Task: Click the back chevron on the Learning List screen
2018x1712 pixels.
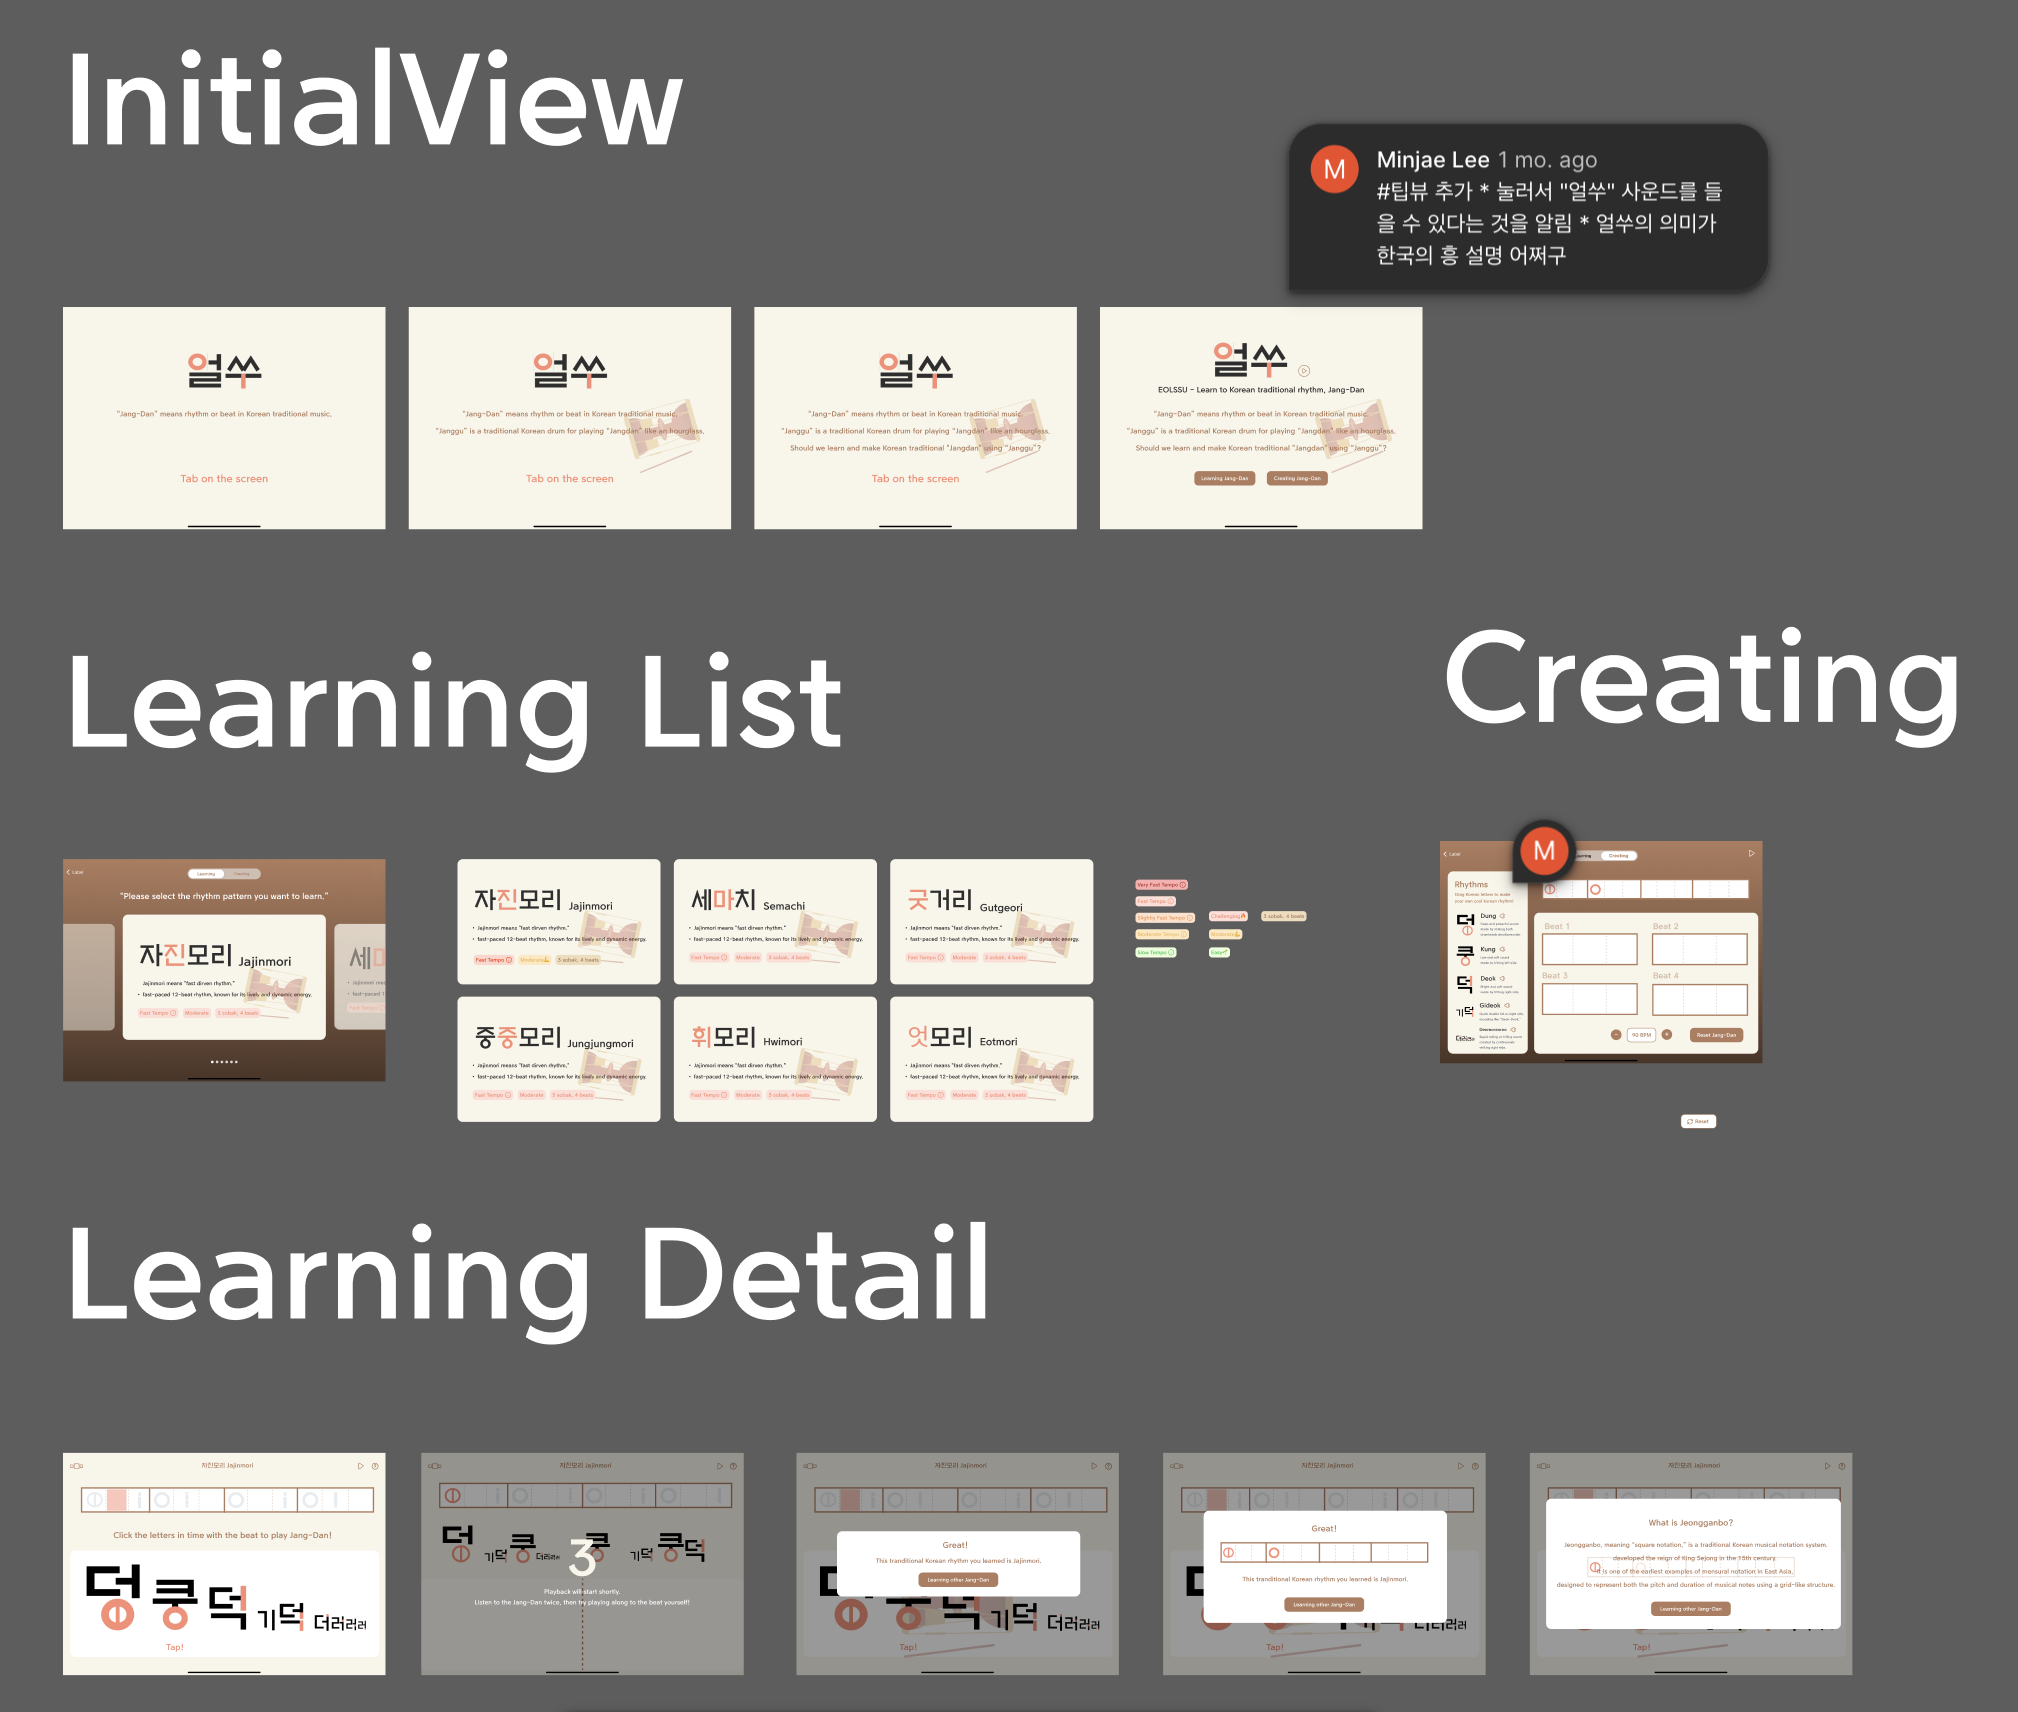Action: pyautogui.click(x=69, y=872)
